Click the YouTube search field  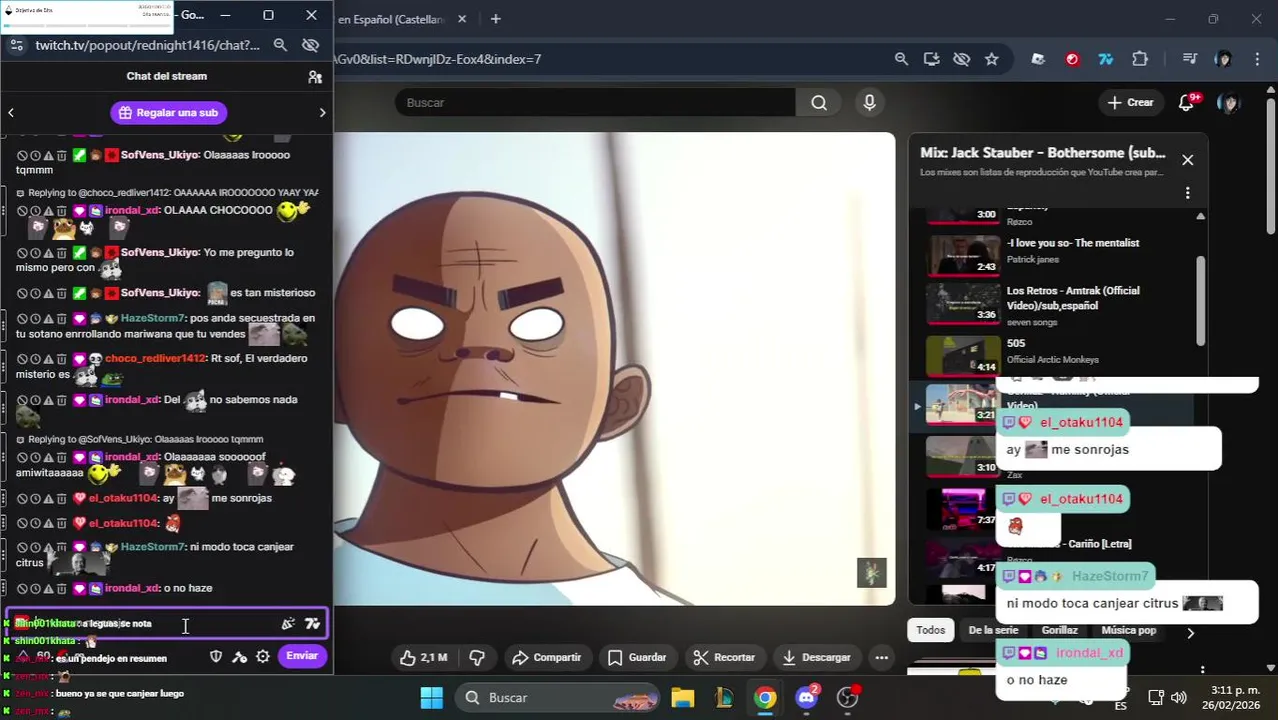click(595, 103)
